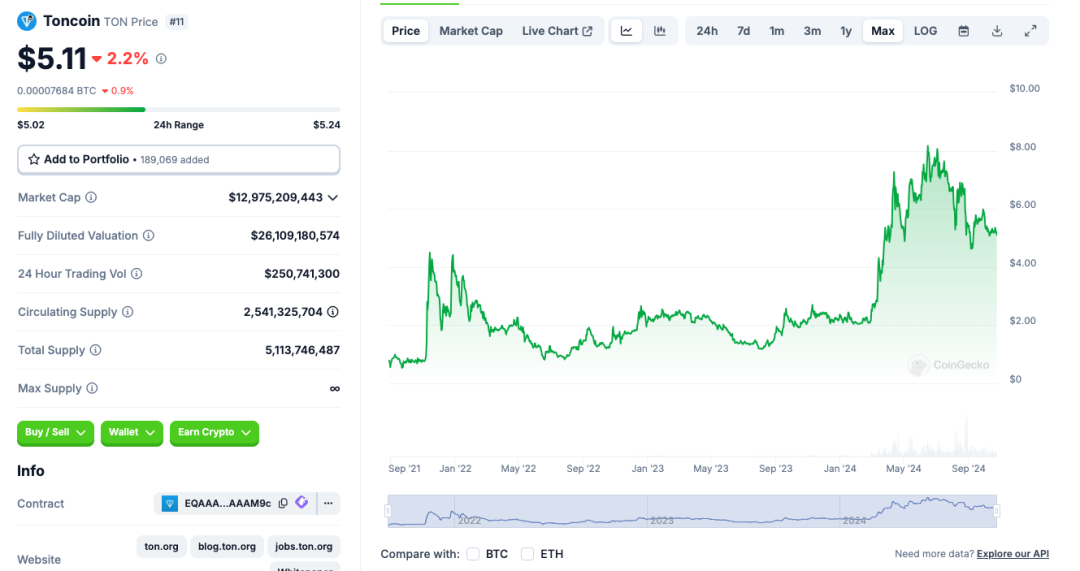Click the Add to Portfolio star icon

pyautogui.click(x=34, y=159)
